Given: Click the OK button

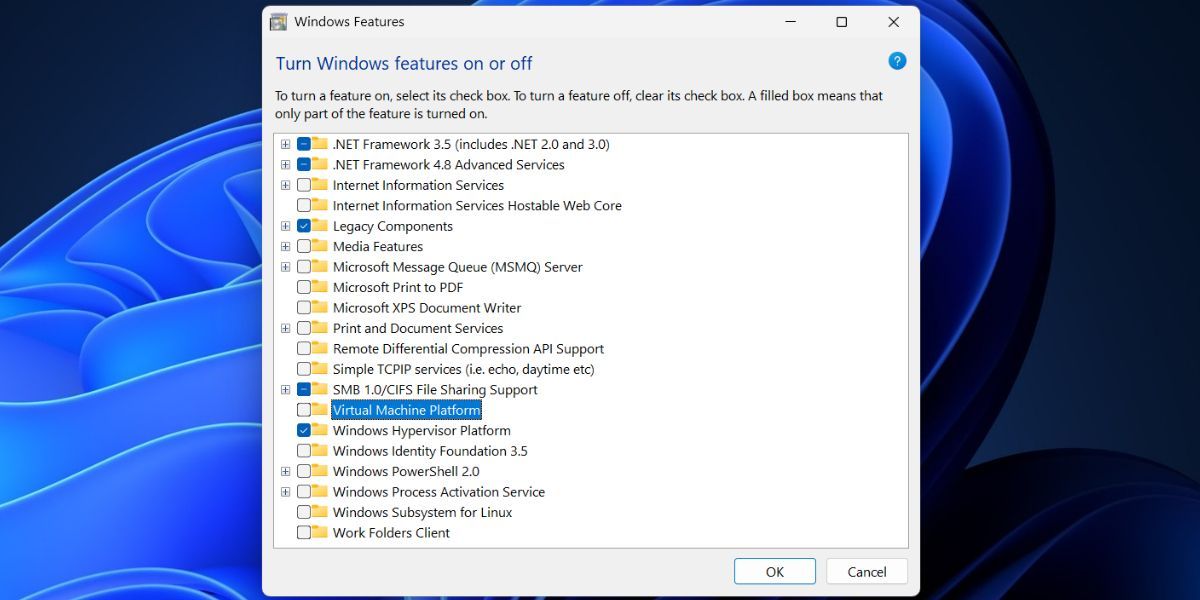Looking at the screenshot, I should (775, 571).
